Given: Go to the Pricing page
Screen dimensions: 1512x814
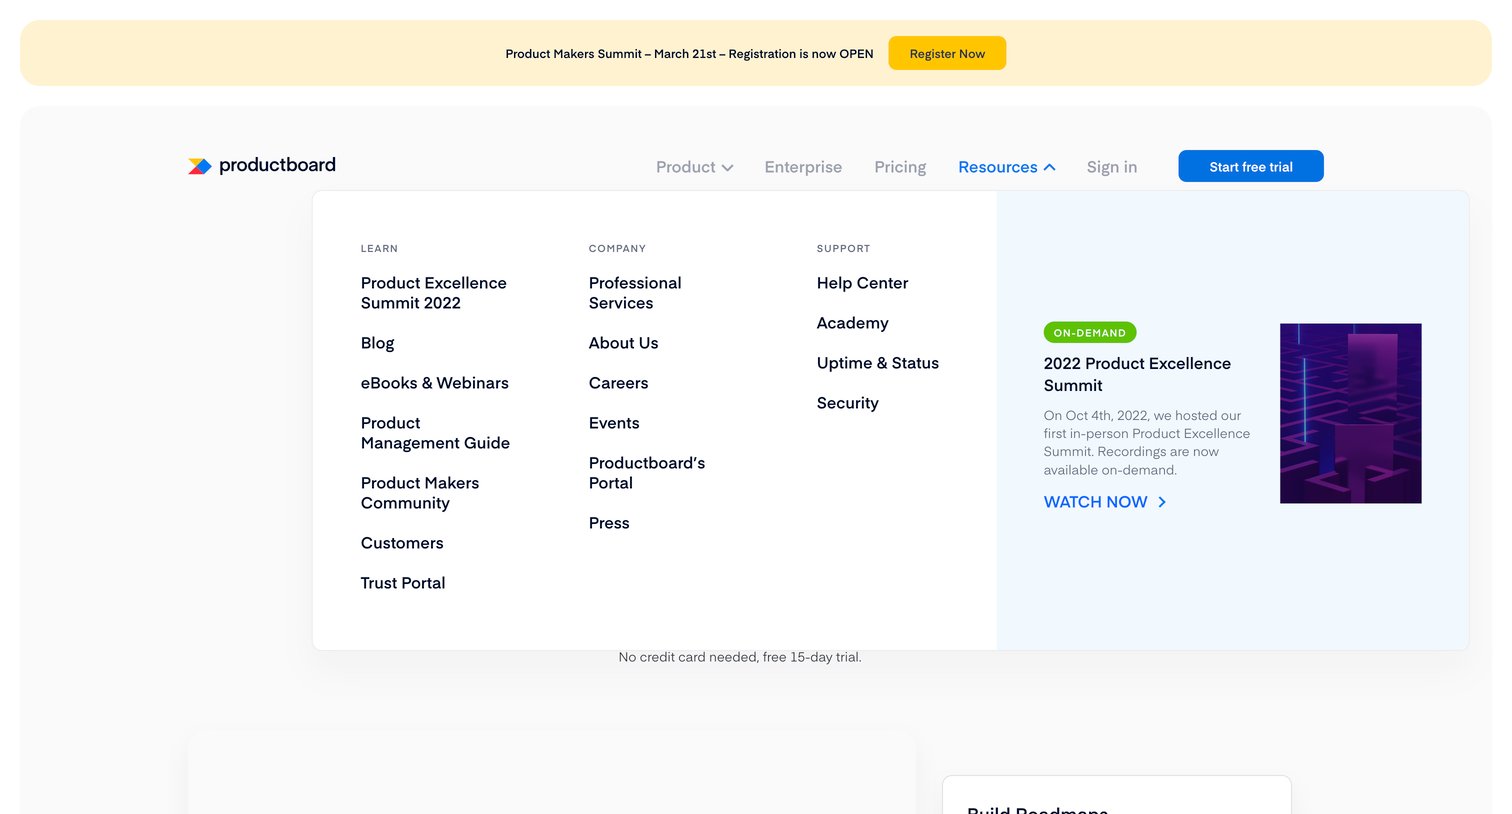Looking at the screenshot, I should click(900, 167).
